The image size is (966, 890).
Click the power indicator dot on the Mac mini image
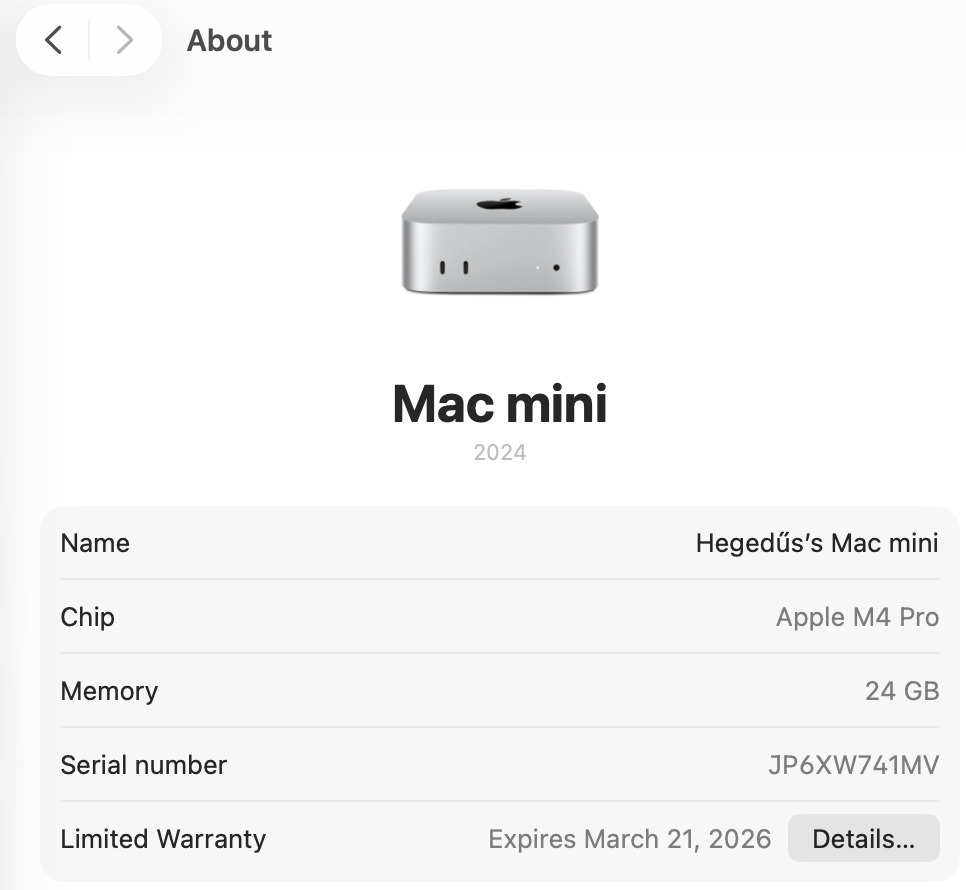555,268
